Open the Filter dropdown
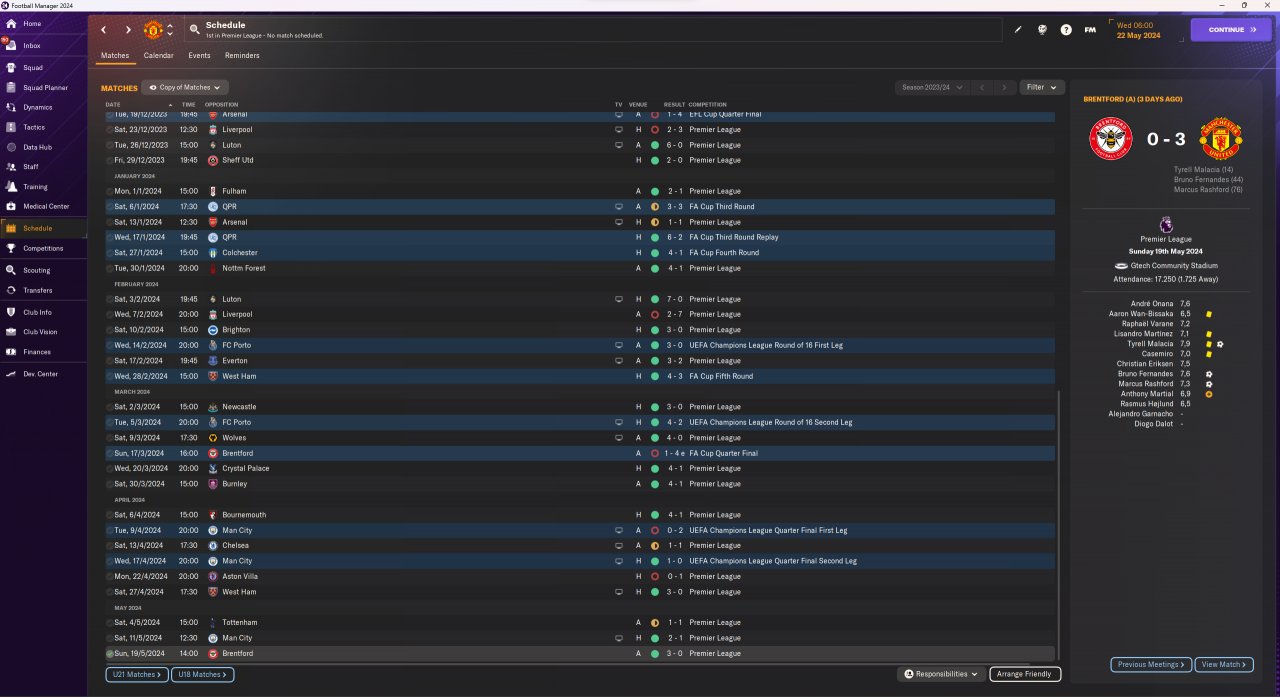This screenshot has width=1280, height=697. point(1042,88)
